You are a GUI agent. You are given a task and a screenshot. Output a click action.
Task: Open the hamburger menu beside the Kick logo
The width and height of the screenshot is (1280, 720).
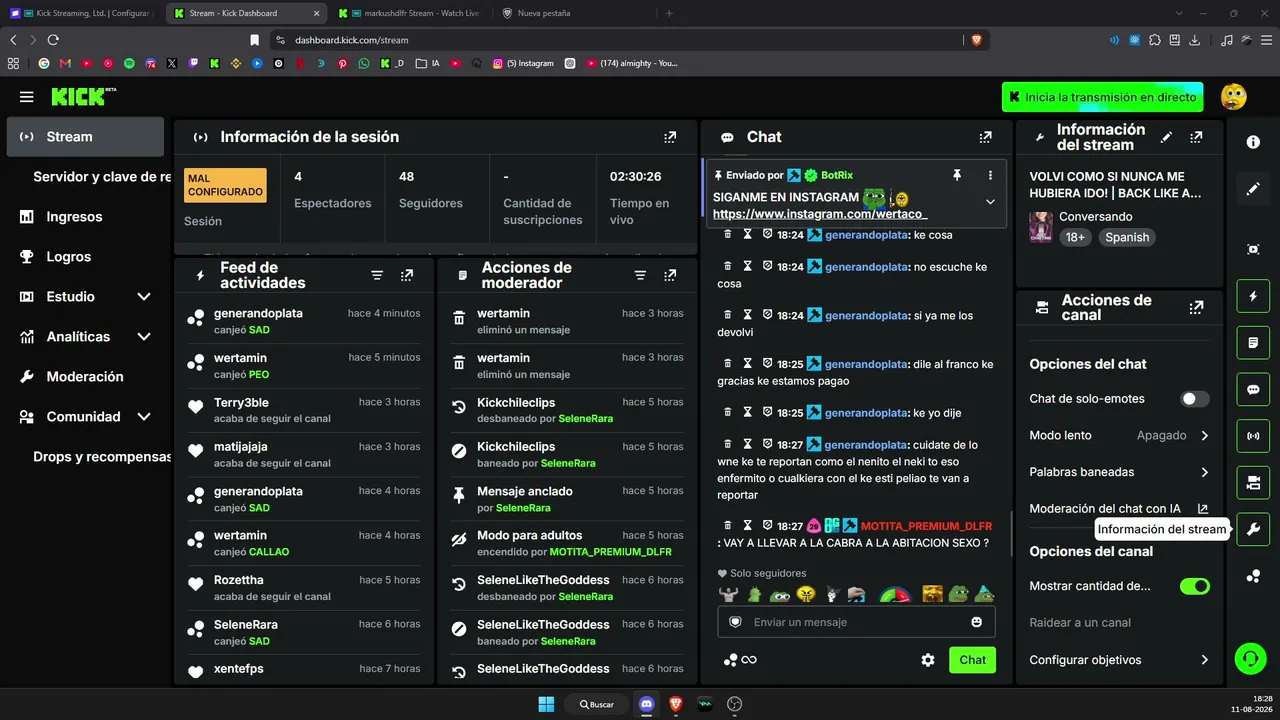(x=27, y=97)
